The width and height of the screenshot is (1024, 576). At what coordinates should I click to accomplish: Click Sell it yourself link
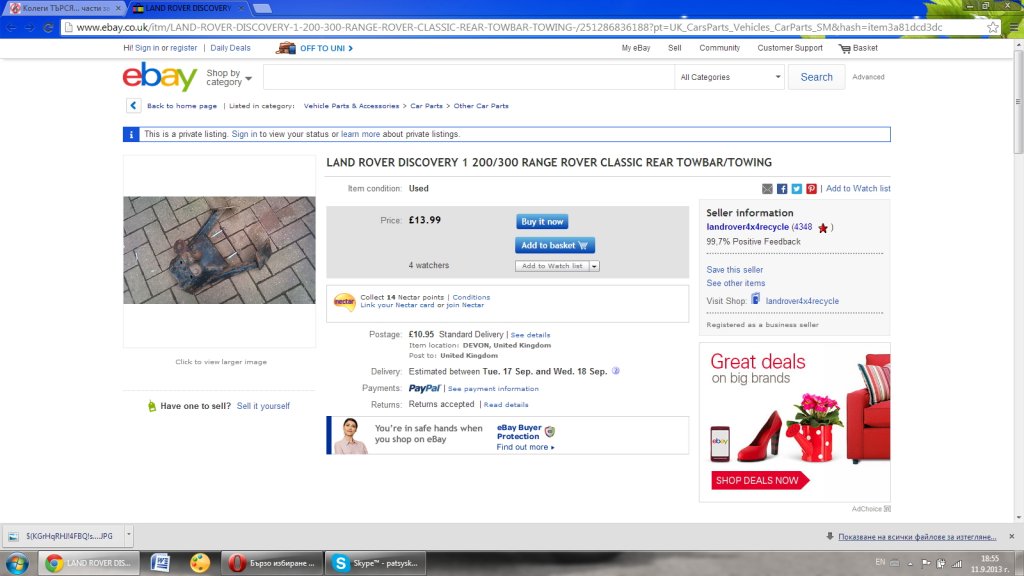[x=263, y=406]
